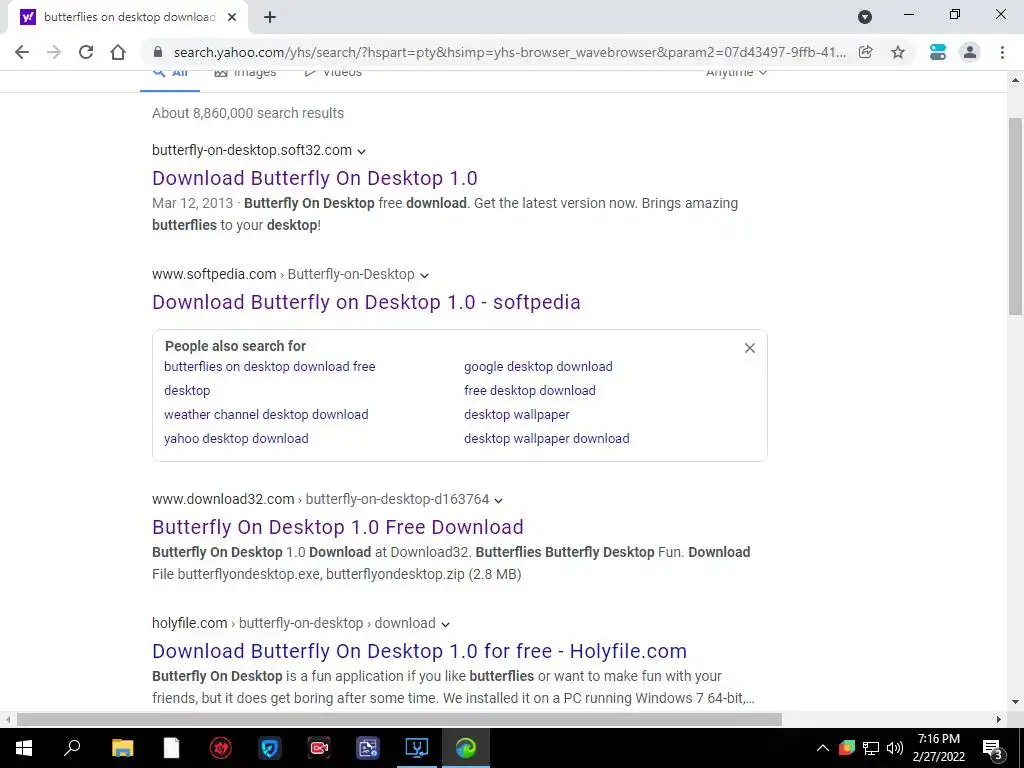Go back to the previous page
Viewport: 1024px width, 768px height.
(x=22, y=52)
